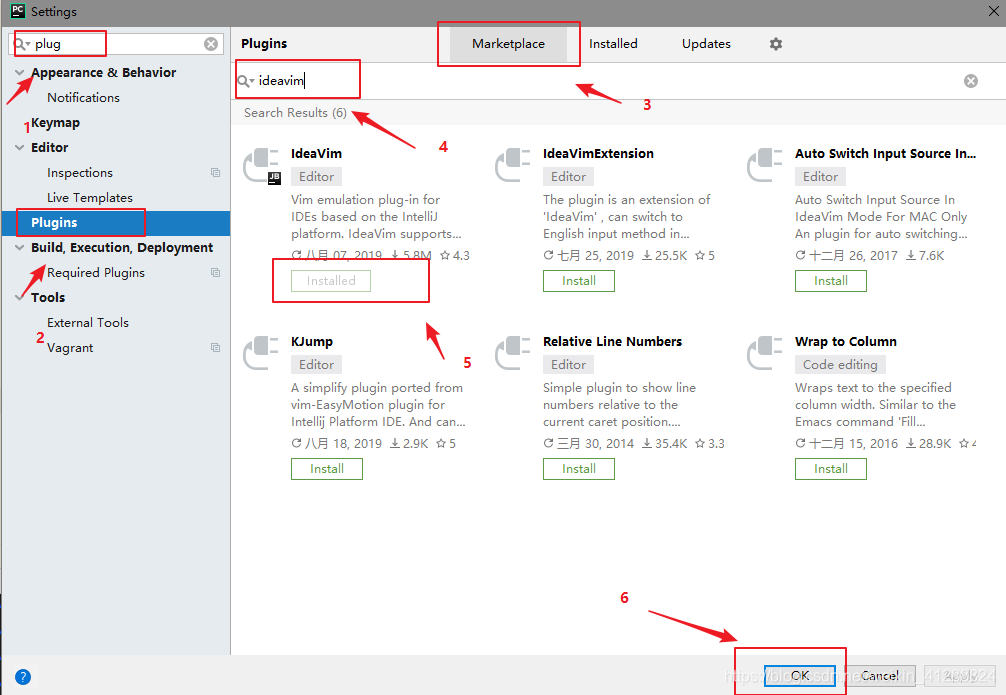Click the project-level icon beside Vagrant
Screen dimensions: 1006x695
click(216, 347)
